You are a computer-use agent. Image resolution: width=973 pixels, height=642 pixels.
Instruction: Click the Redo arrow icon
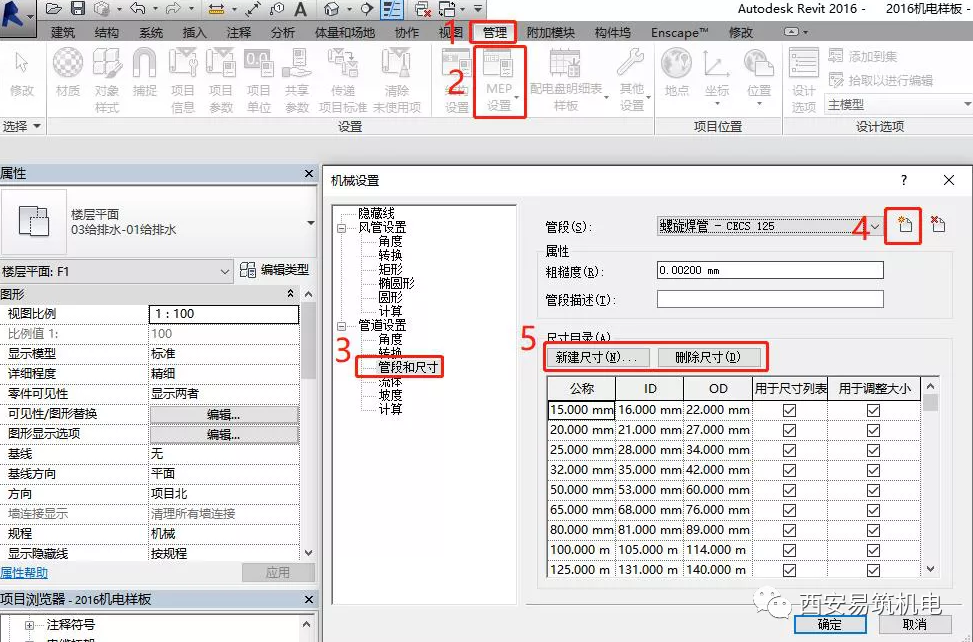tap(173, 9)
